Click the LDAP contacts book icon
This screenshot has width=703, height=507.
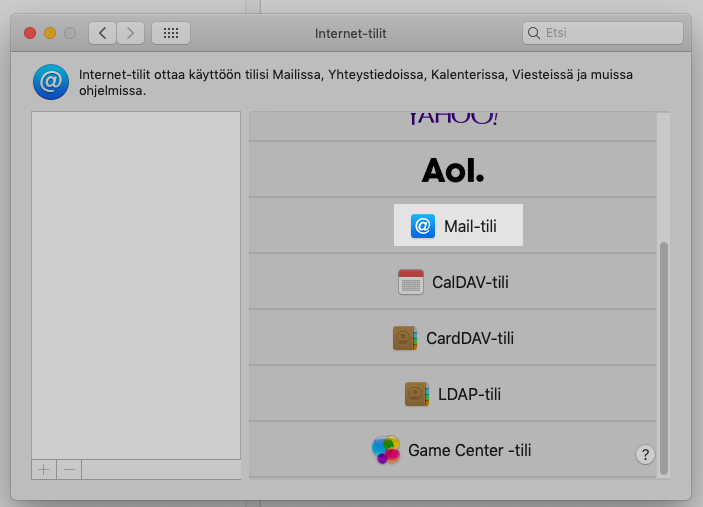(x=417, y=394)
